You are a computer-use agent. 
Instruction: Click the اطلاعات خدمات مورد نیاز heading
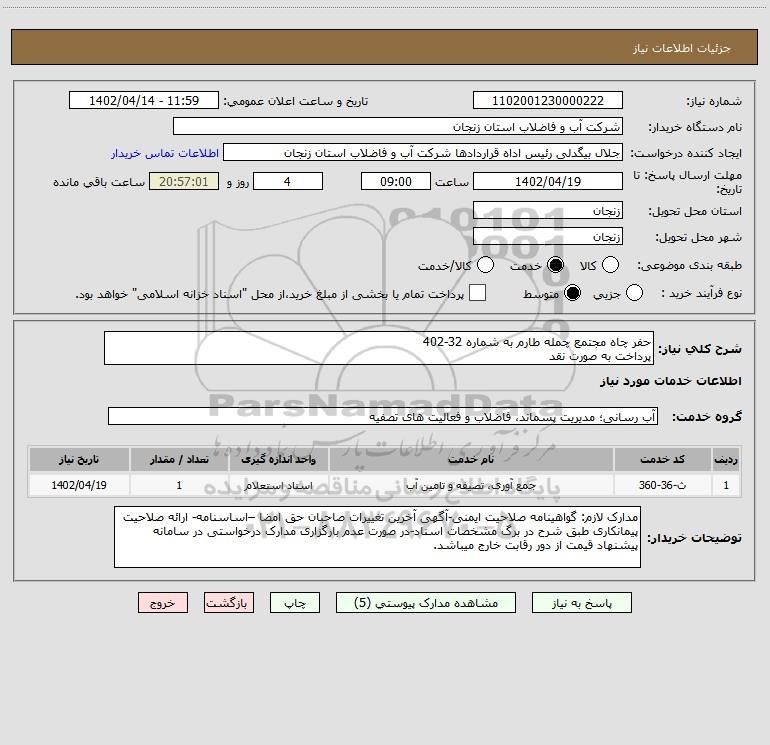pos(671,381)
